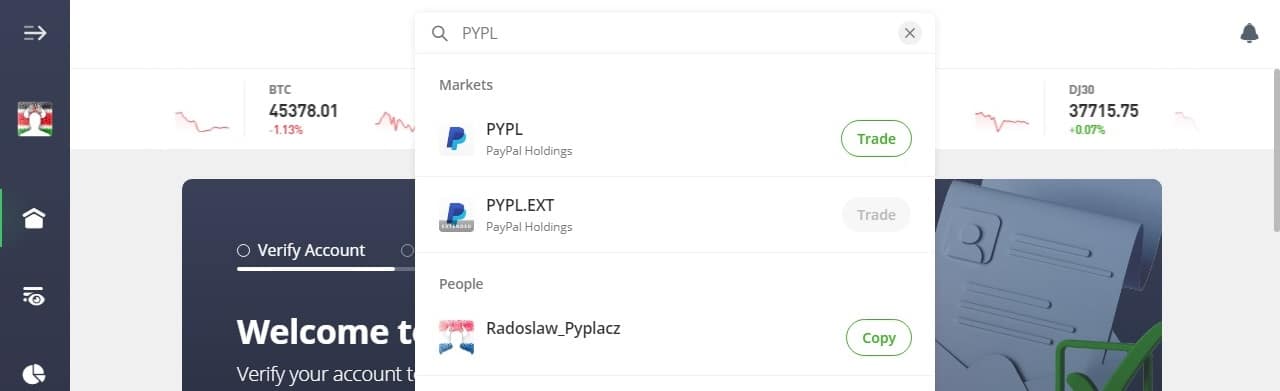
Task: Go to the Home icon in the sidebar
Action: click(35, 218)
